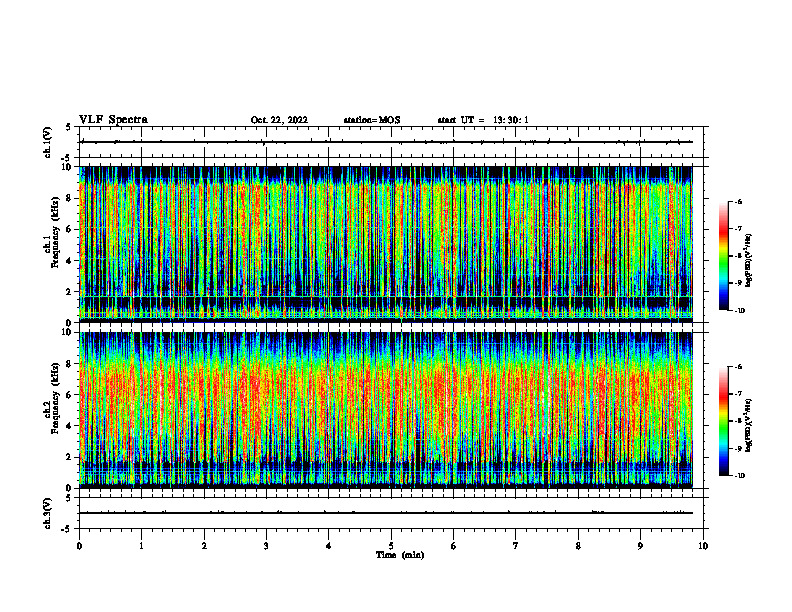Click the ch.2 colorbar log(PSD) label
Screen dimensions: 792x612
point(748,425)
